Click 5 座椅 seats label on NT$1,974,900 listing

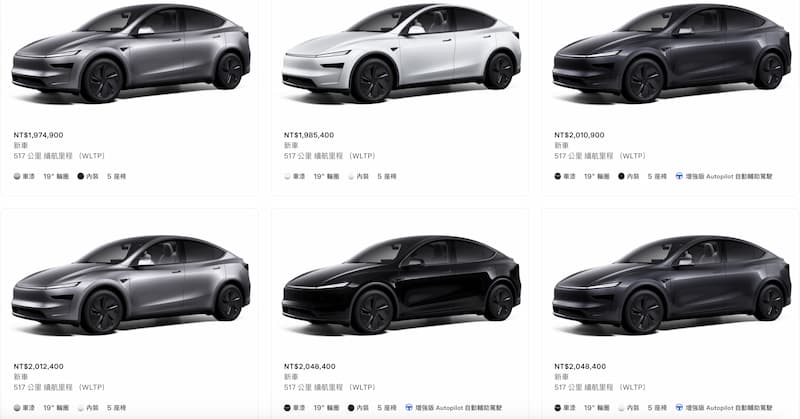[116, 176]
